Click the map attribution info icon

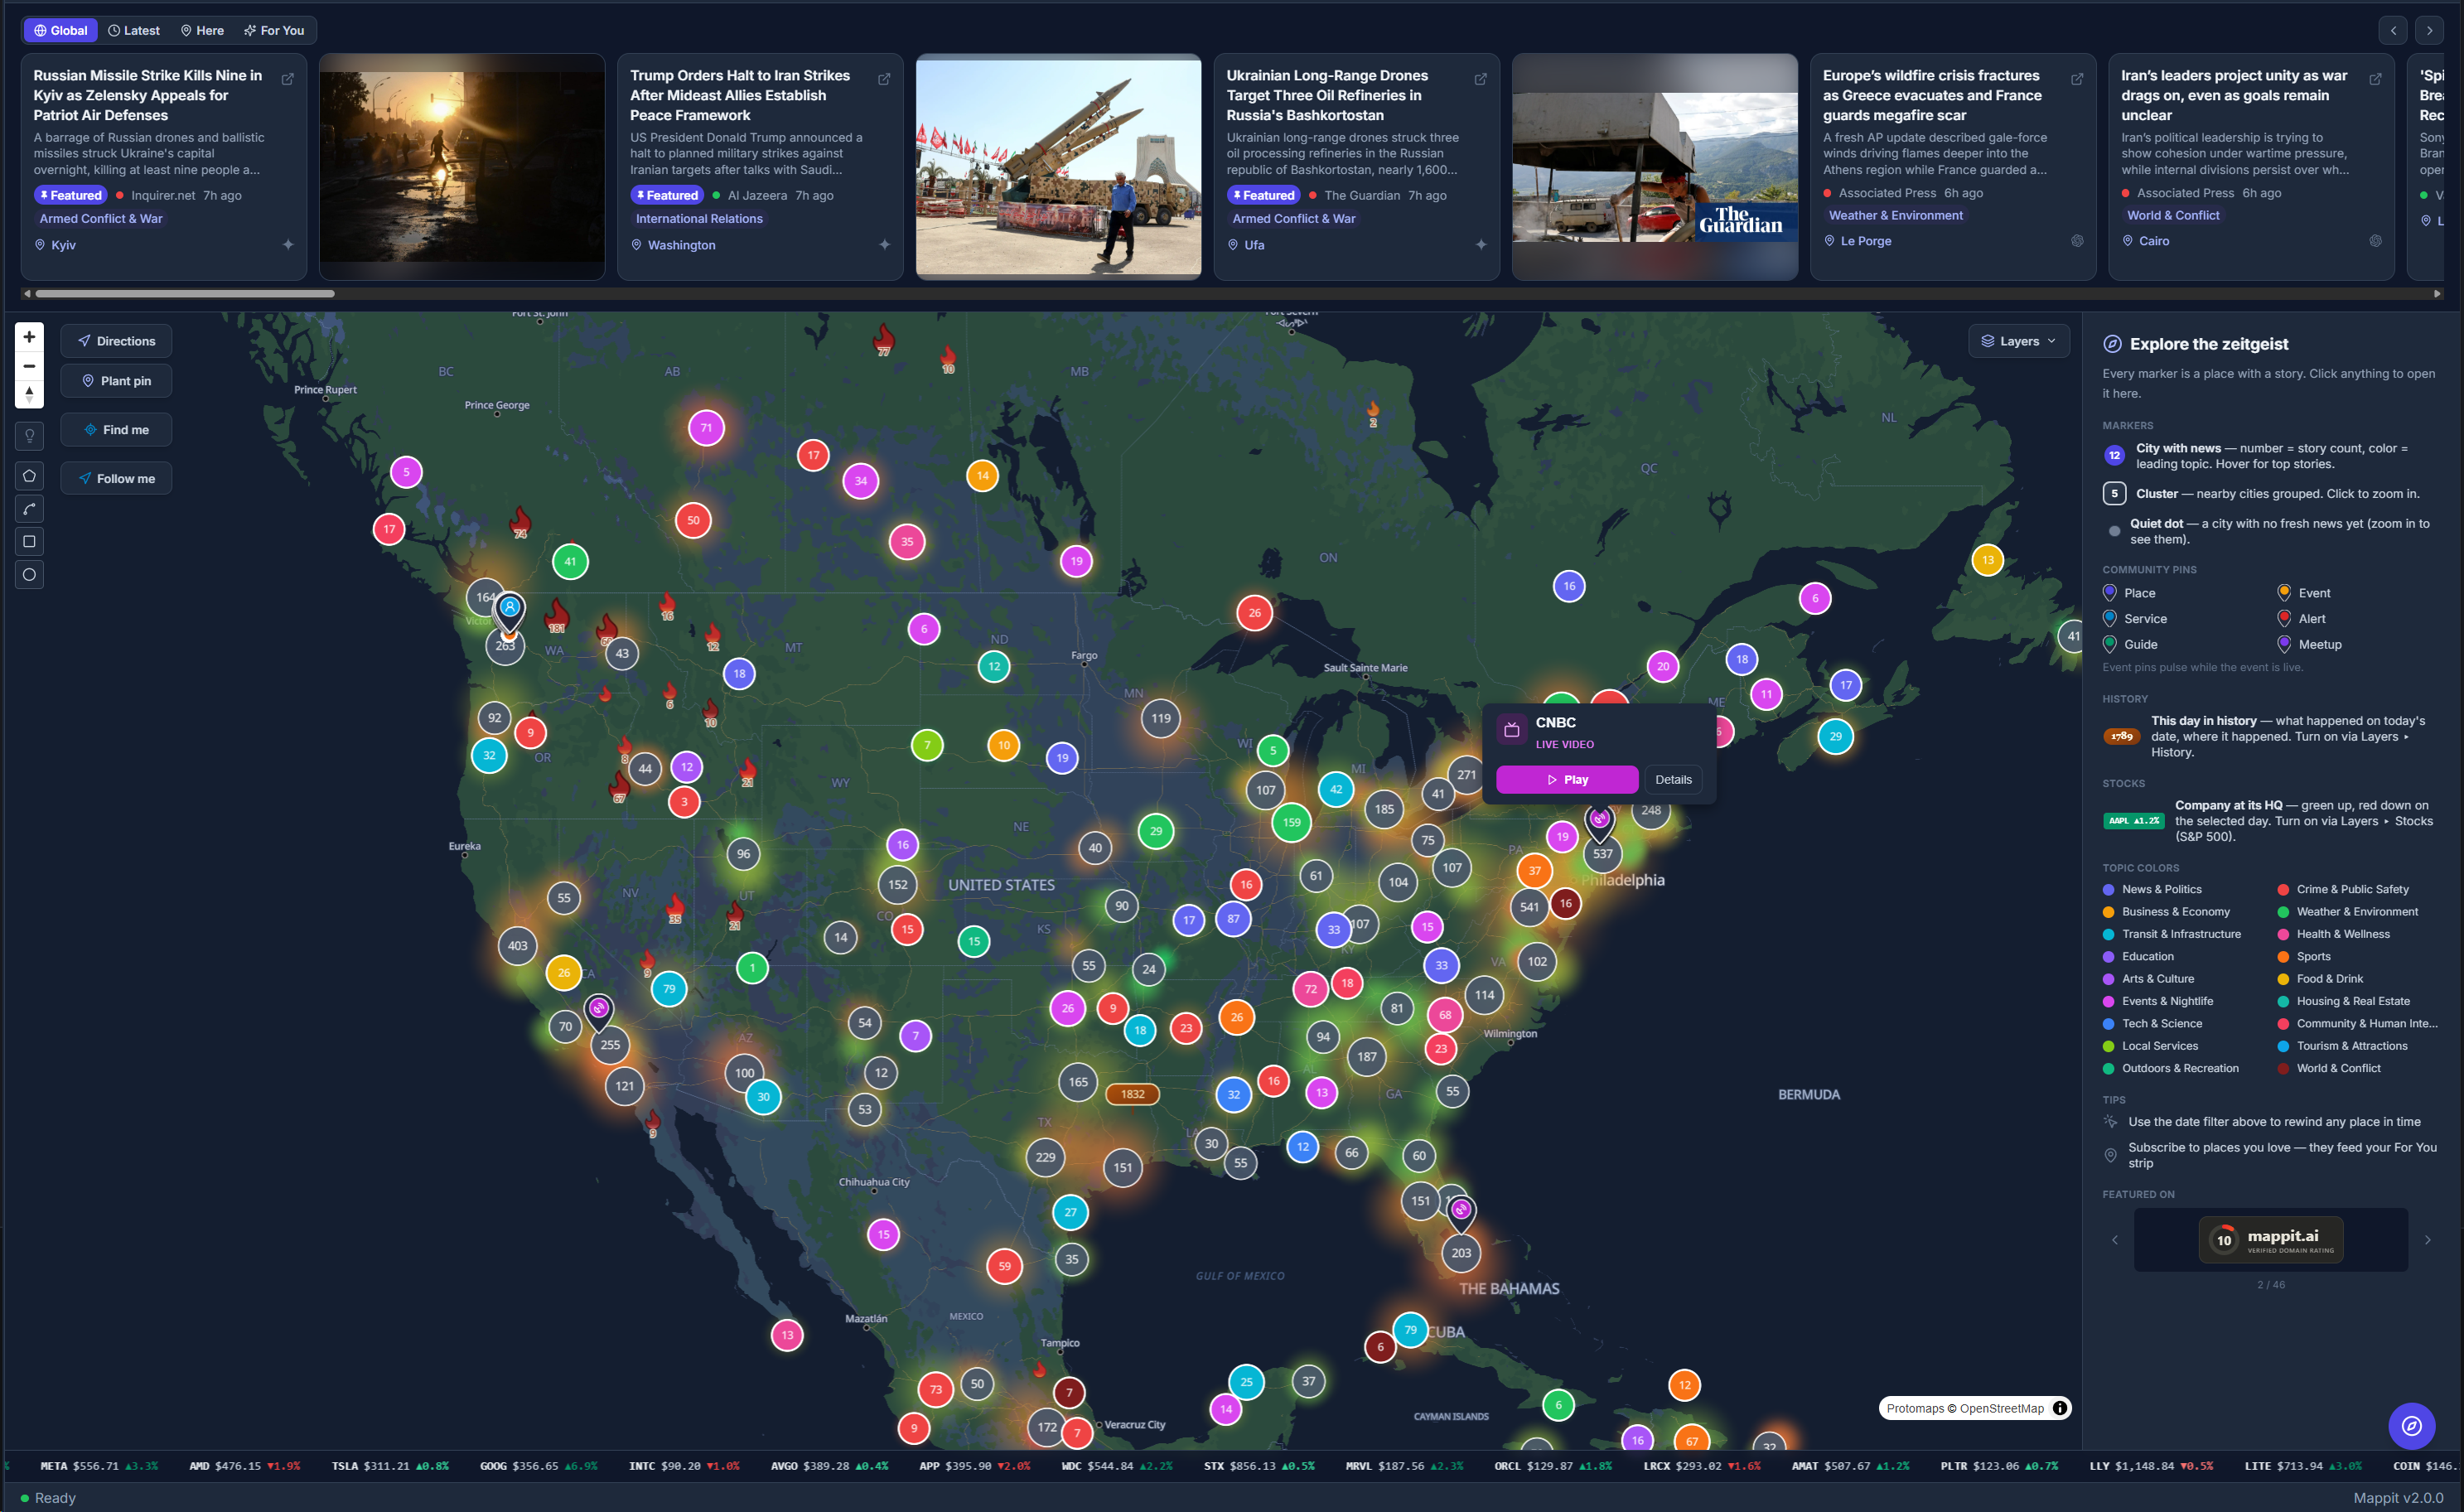pos(2060,1408)
